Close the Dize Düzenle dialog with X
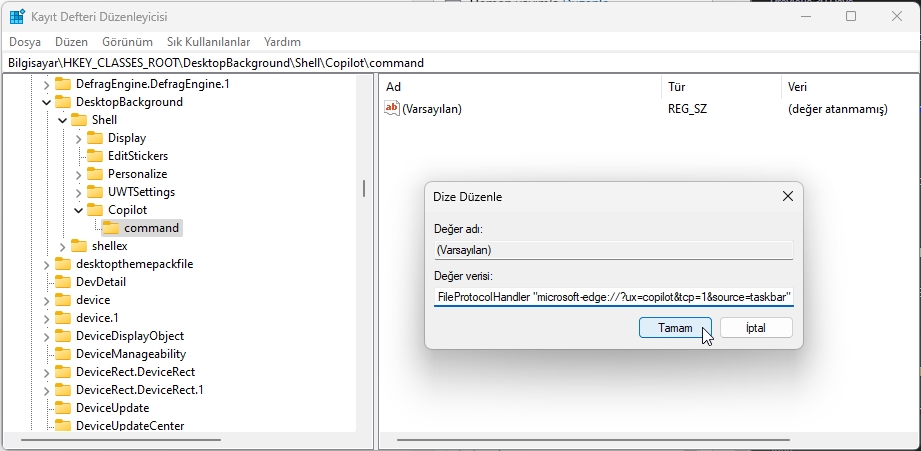Viewport: 921px width, 451px height. [x=787, y=197]
